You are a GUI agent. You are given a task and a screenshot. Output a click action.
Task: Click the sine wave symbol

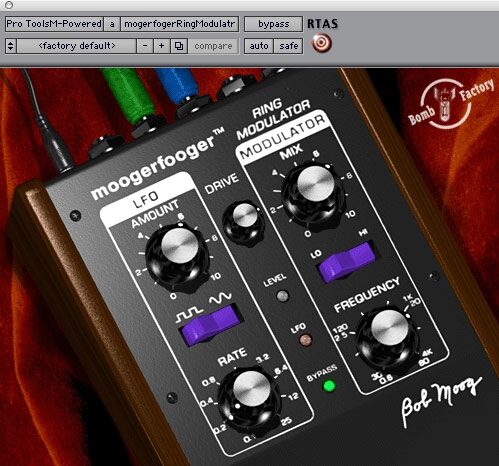220,298
